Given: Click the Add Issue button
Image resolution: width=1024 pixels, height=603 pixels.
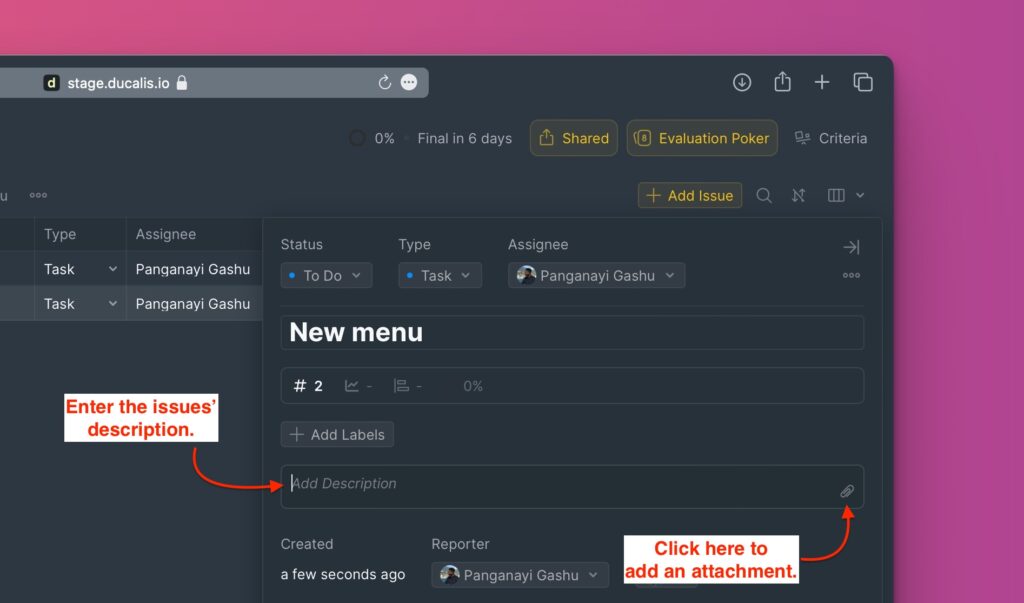Looking at the screenshot, I should tap(690, 196).
